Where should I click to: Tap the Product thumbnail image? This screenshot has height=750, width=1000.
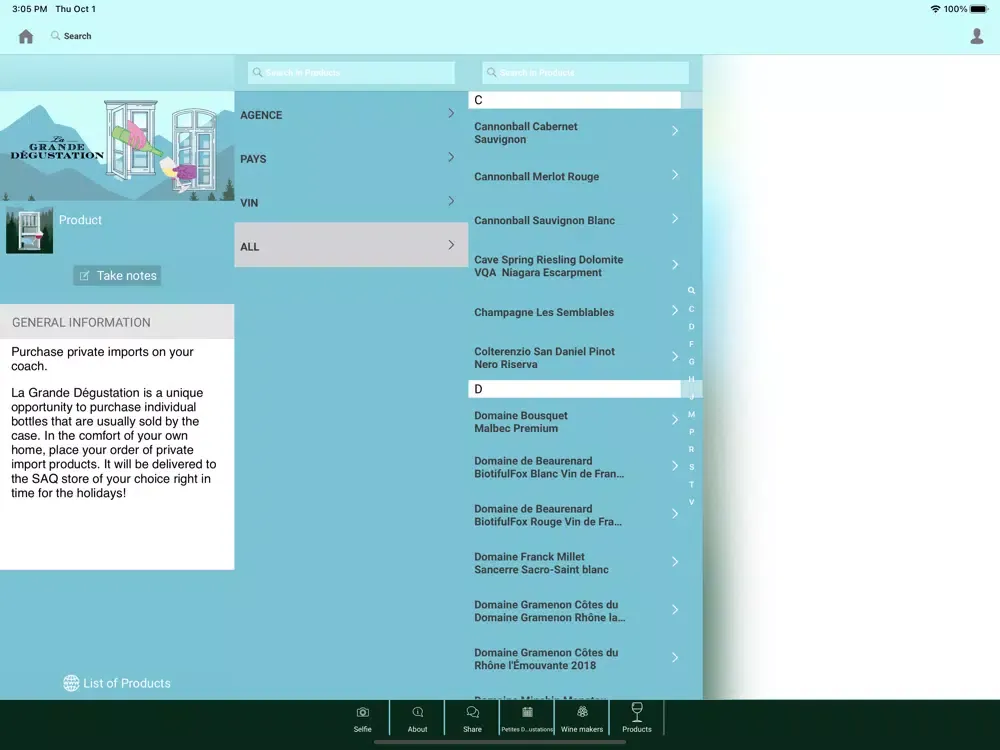click(29, 230)
